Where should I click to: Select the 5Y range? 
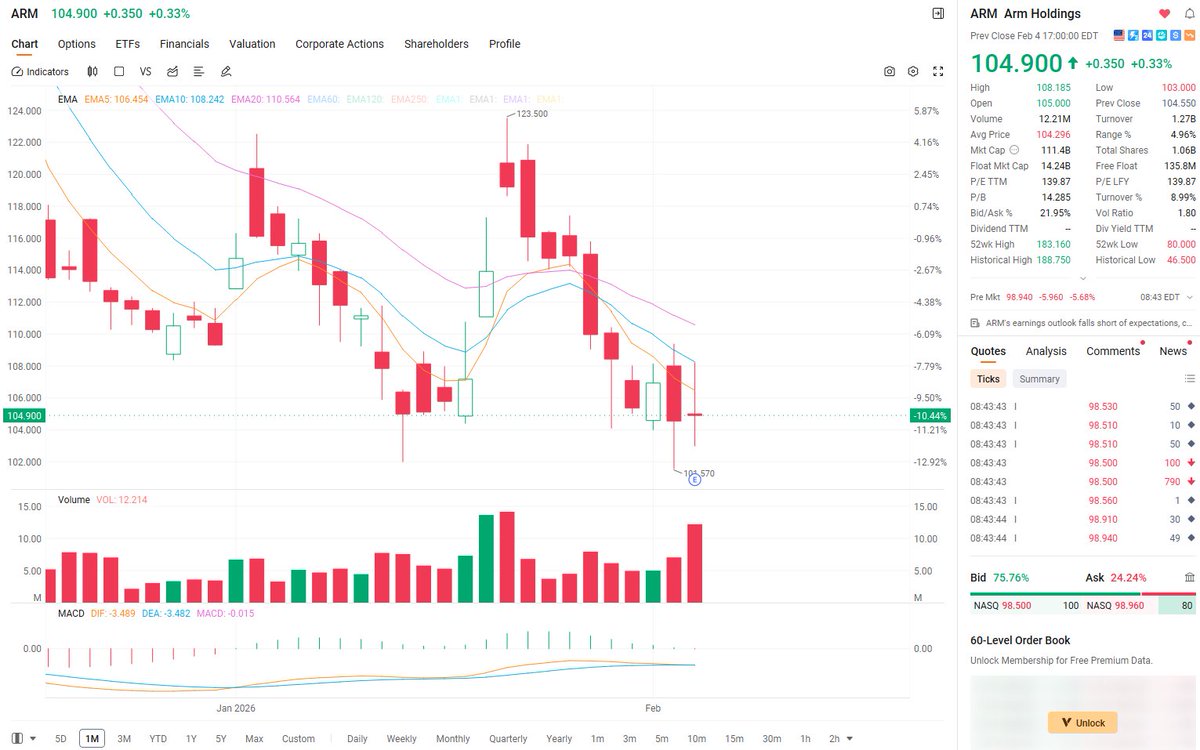coord(221,739)
